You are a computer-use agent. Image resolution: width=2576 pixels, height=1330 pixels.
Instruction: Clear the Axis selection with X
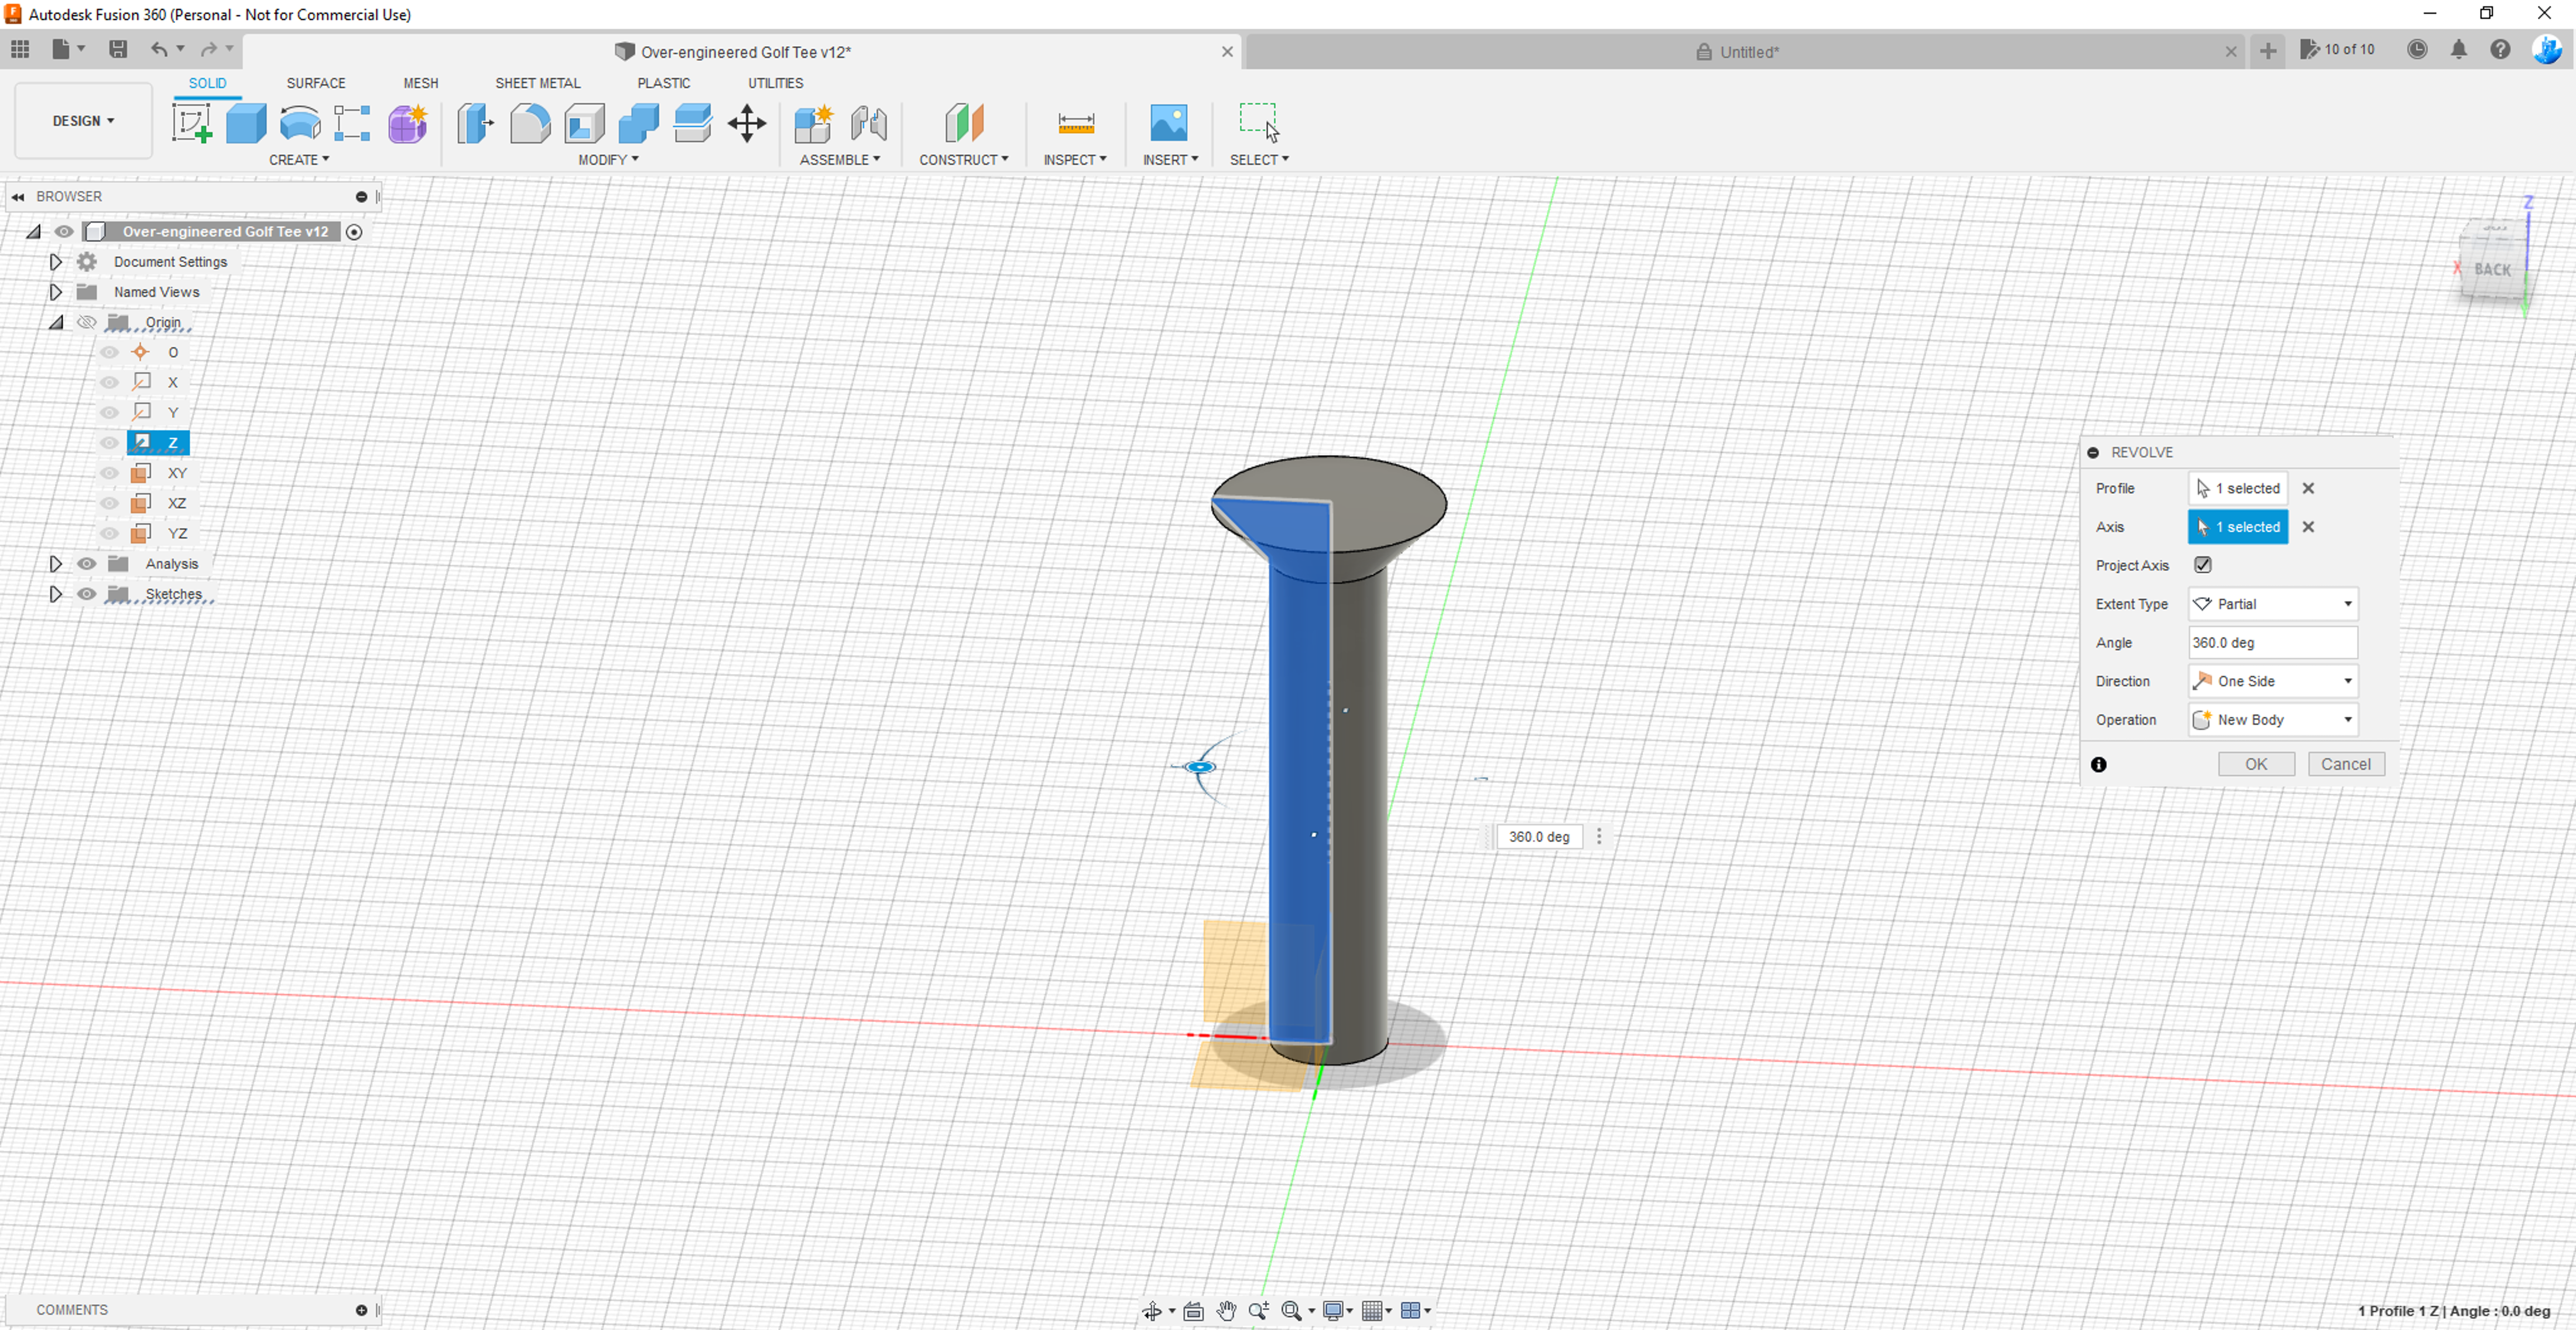2308,527
